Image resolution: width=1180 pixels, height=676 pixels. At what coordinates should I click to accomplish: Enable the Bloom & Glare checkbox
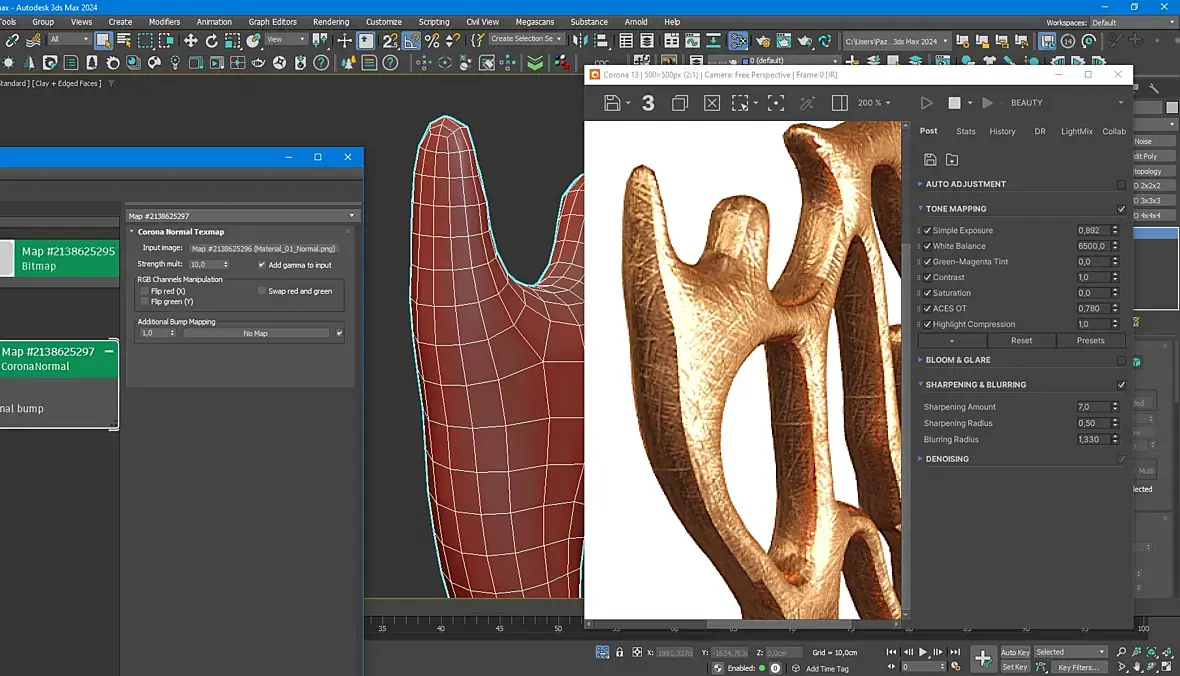point(1121,360)
